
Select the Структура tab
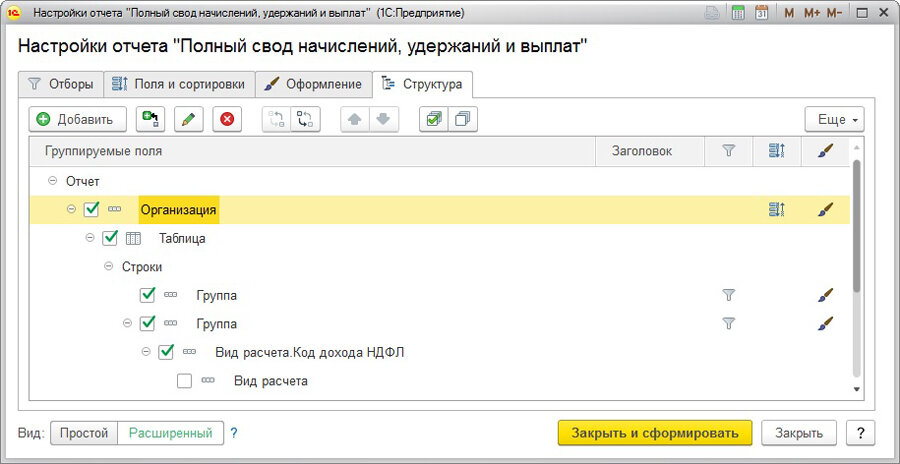point(422,84)
